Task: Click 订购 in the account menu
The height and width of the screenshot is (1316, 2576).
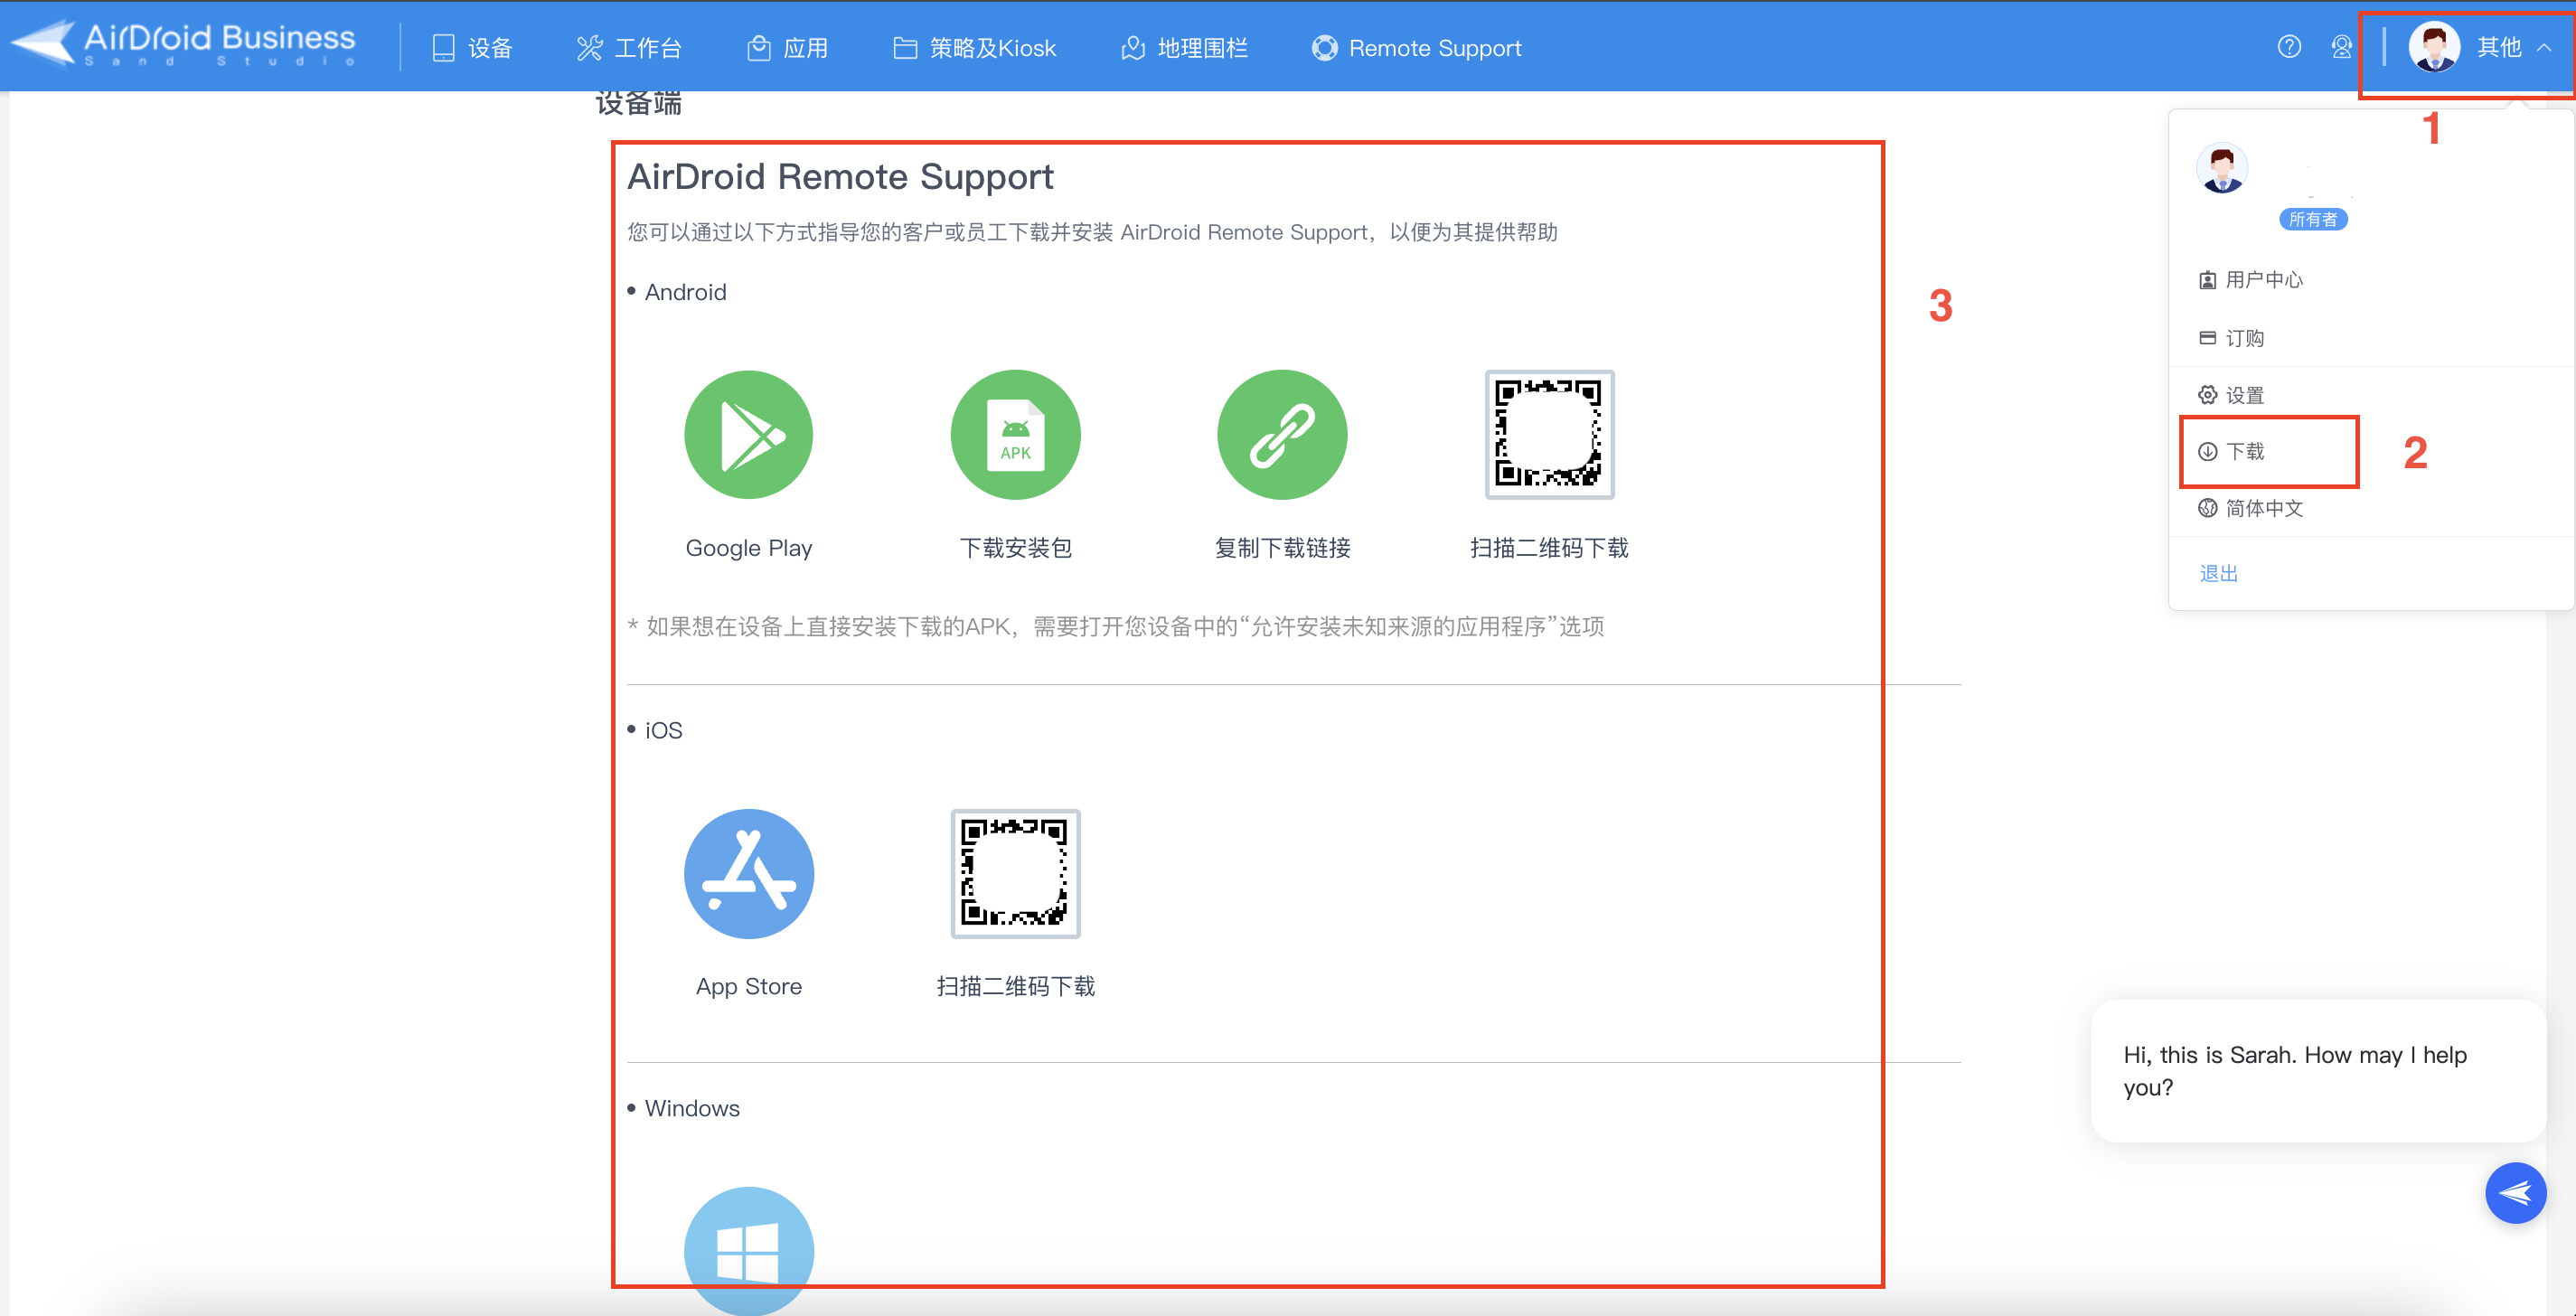Action: click(2244, 338)
